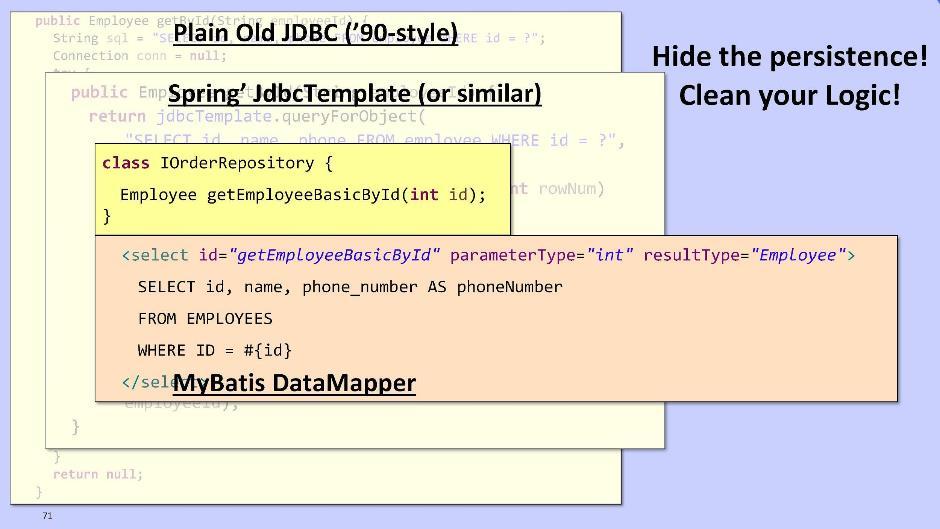Click the 'WHERE ID = #{id}' line

click(x=215, y=350)
